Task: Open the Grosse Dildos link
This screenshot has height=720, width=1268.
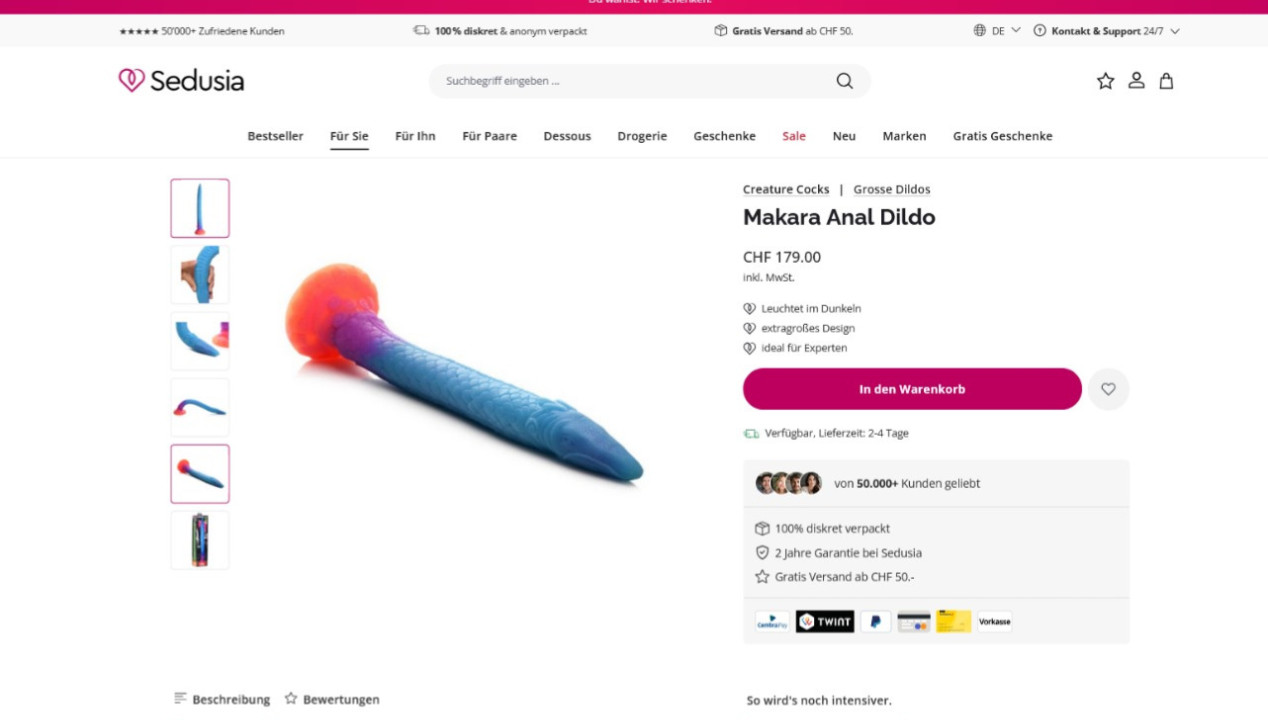Action: point(891,189)
